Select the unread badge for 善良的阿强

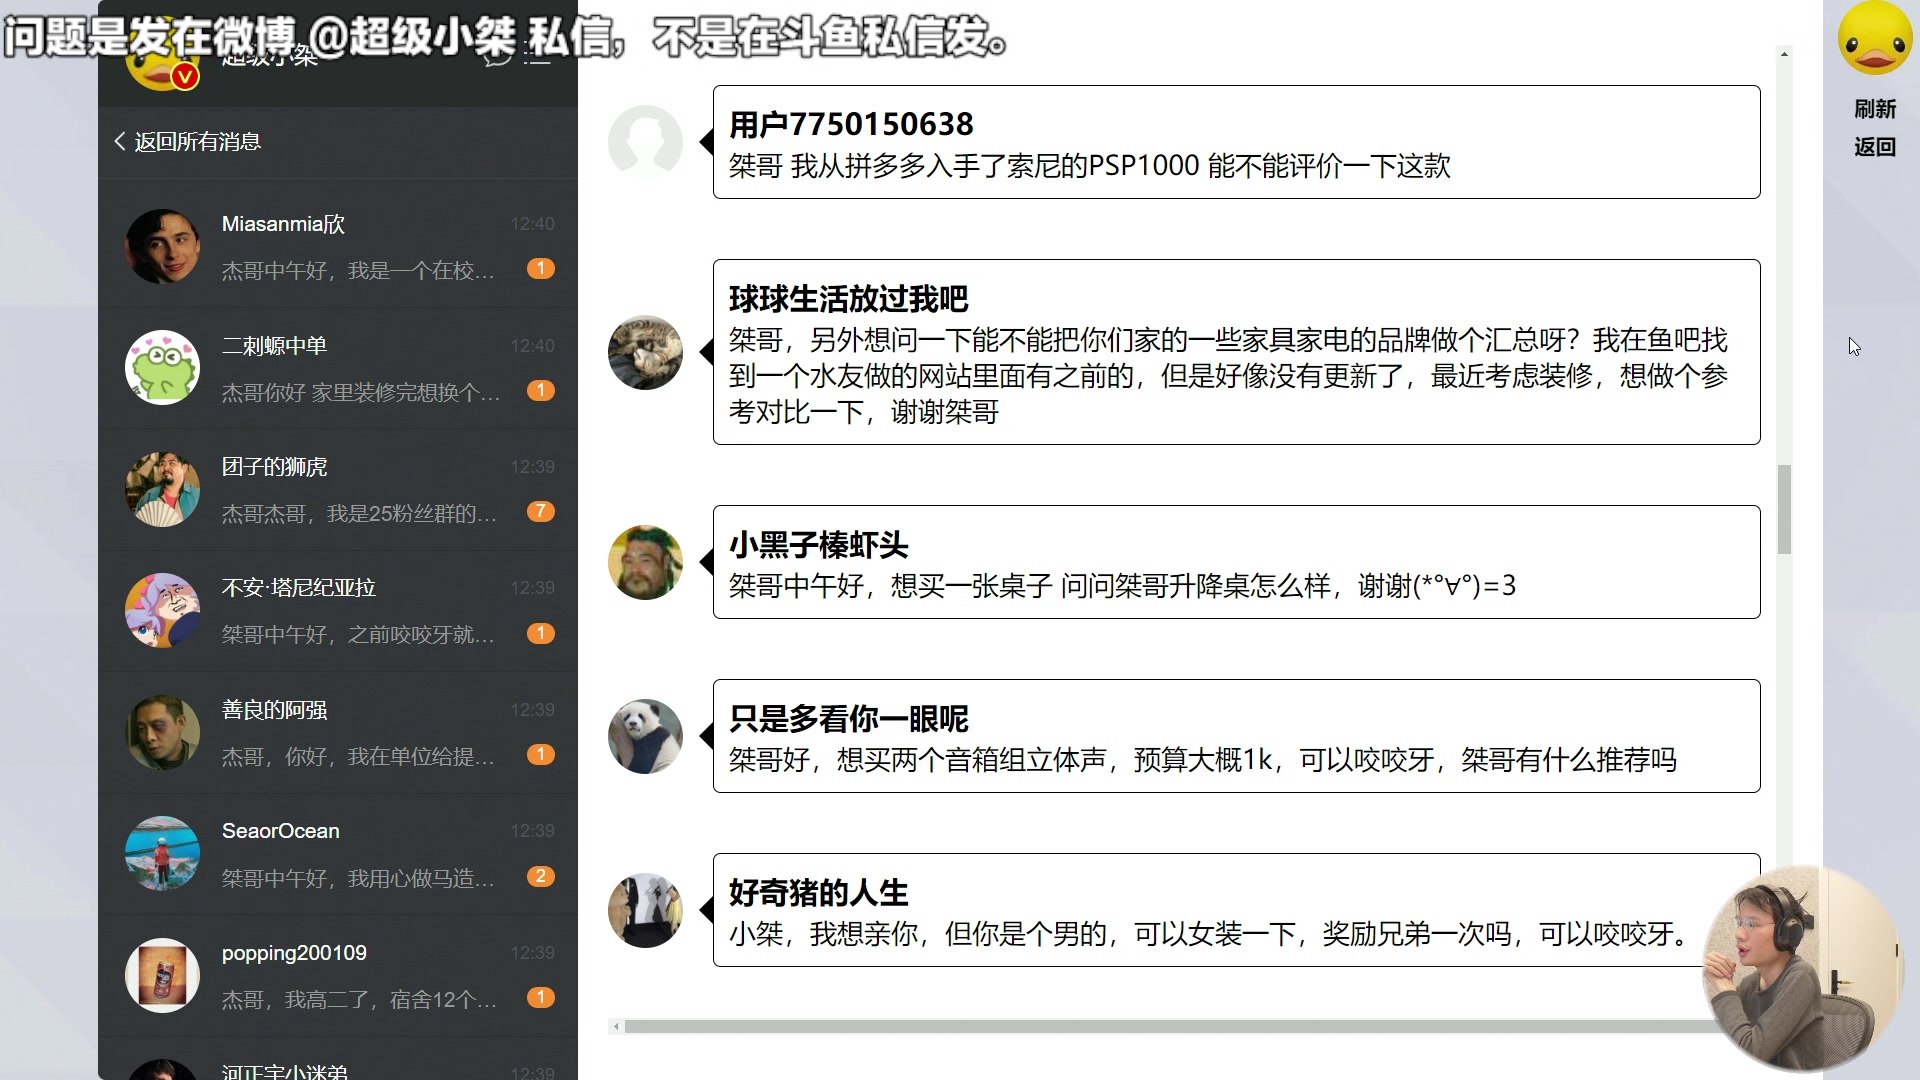coord(540,754)
